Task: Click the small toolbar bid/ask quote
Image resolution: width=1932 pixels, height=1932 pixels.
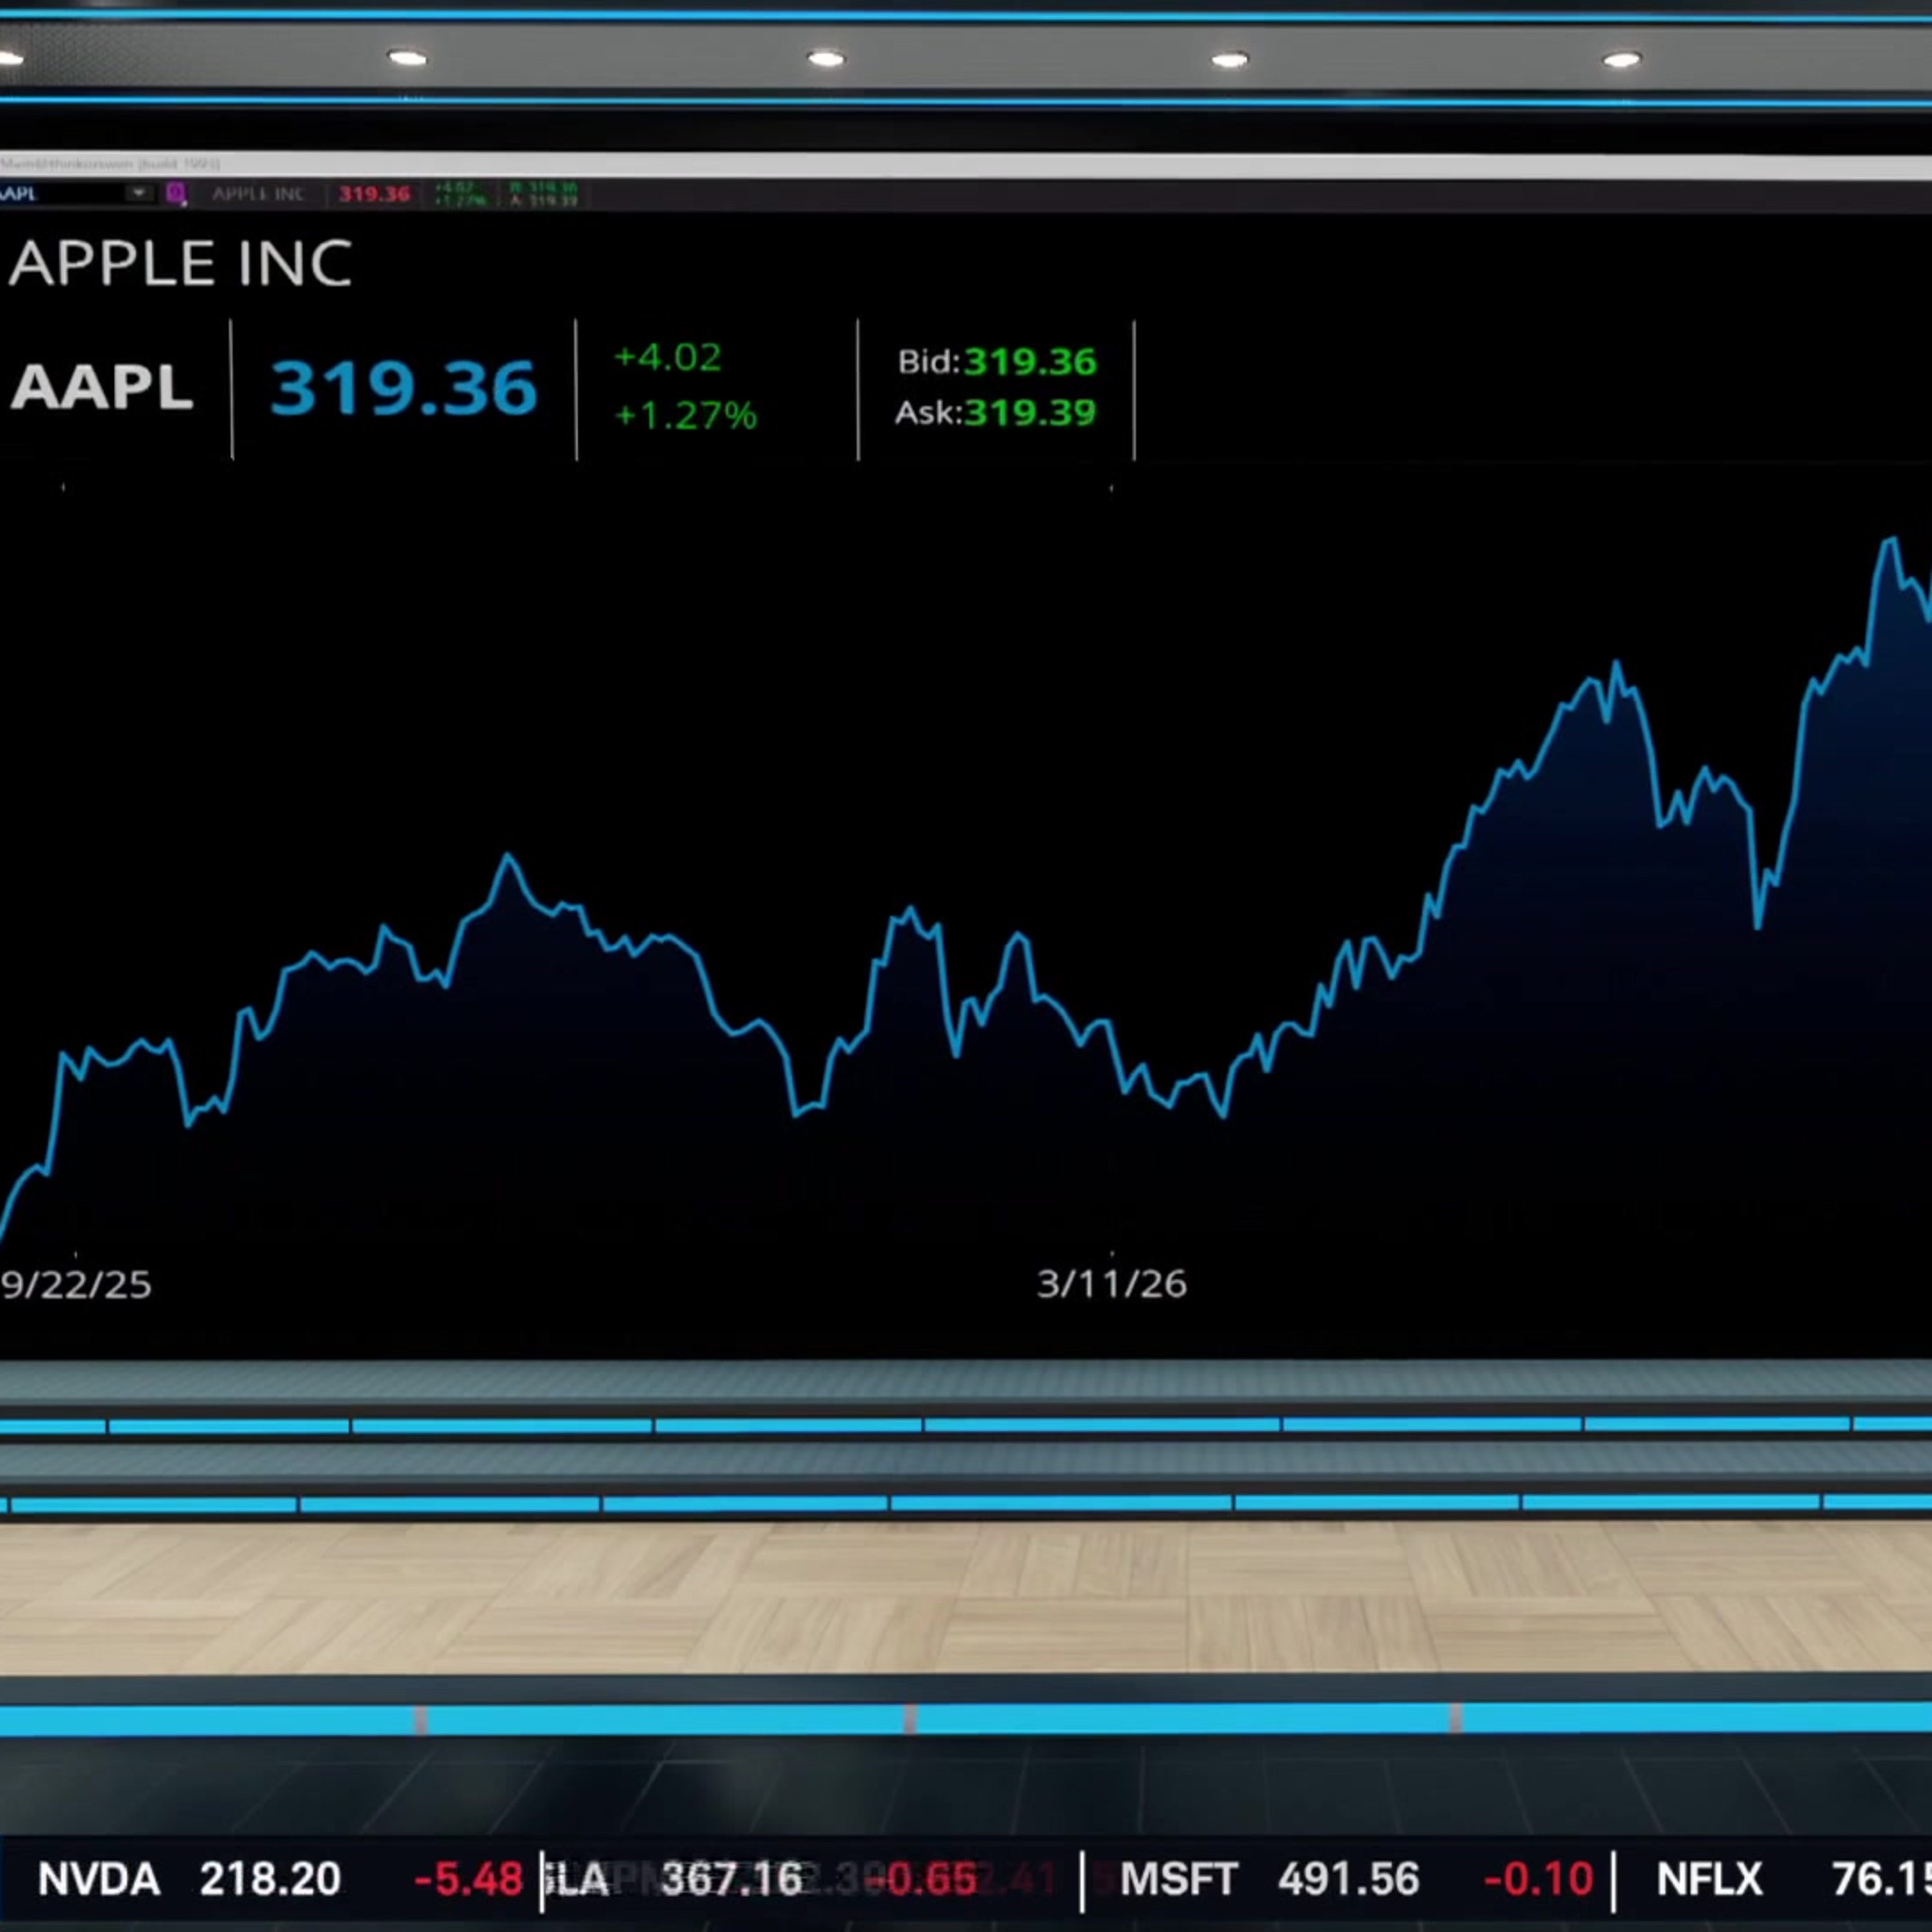Action: (x=543, y=194)
